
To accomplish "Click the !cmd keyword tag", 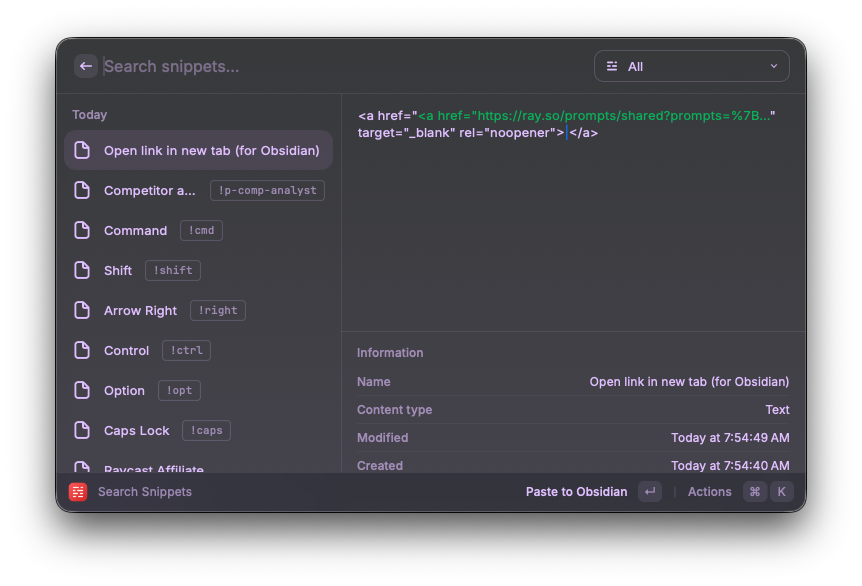I will (201, 230).
